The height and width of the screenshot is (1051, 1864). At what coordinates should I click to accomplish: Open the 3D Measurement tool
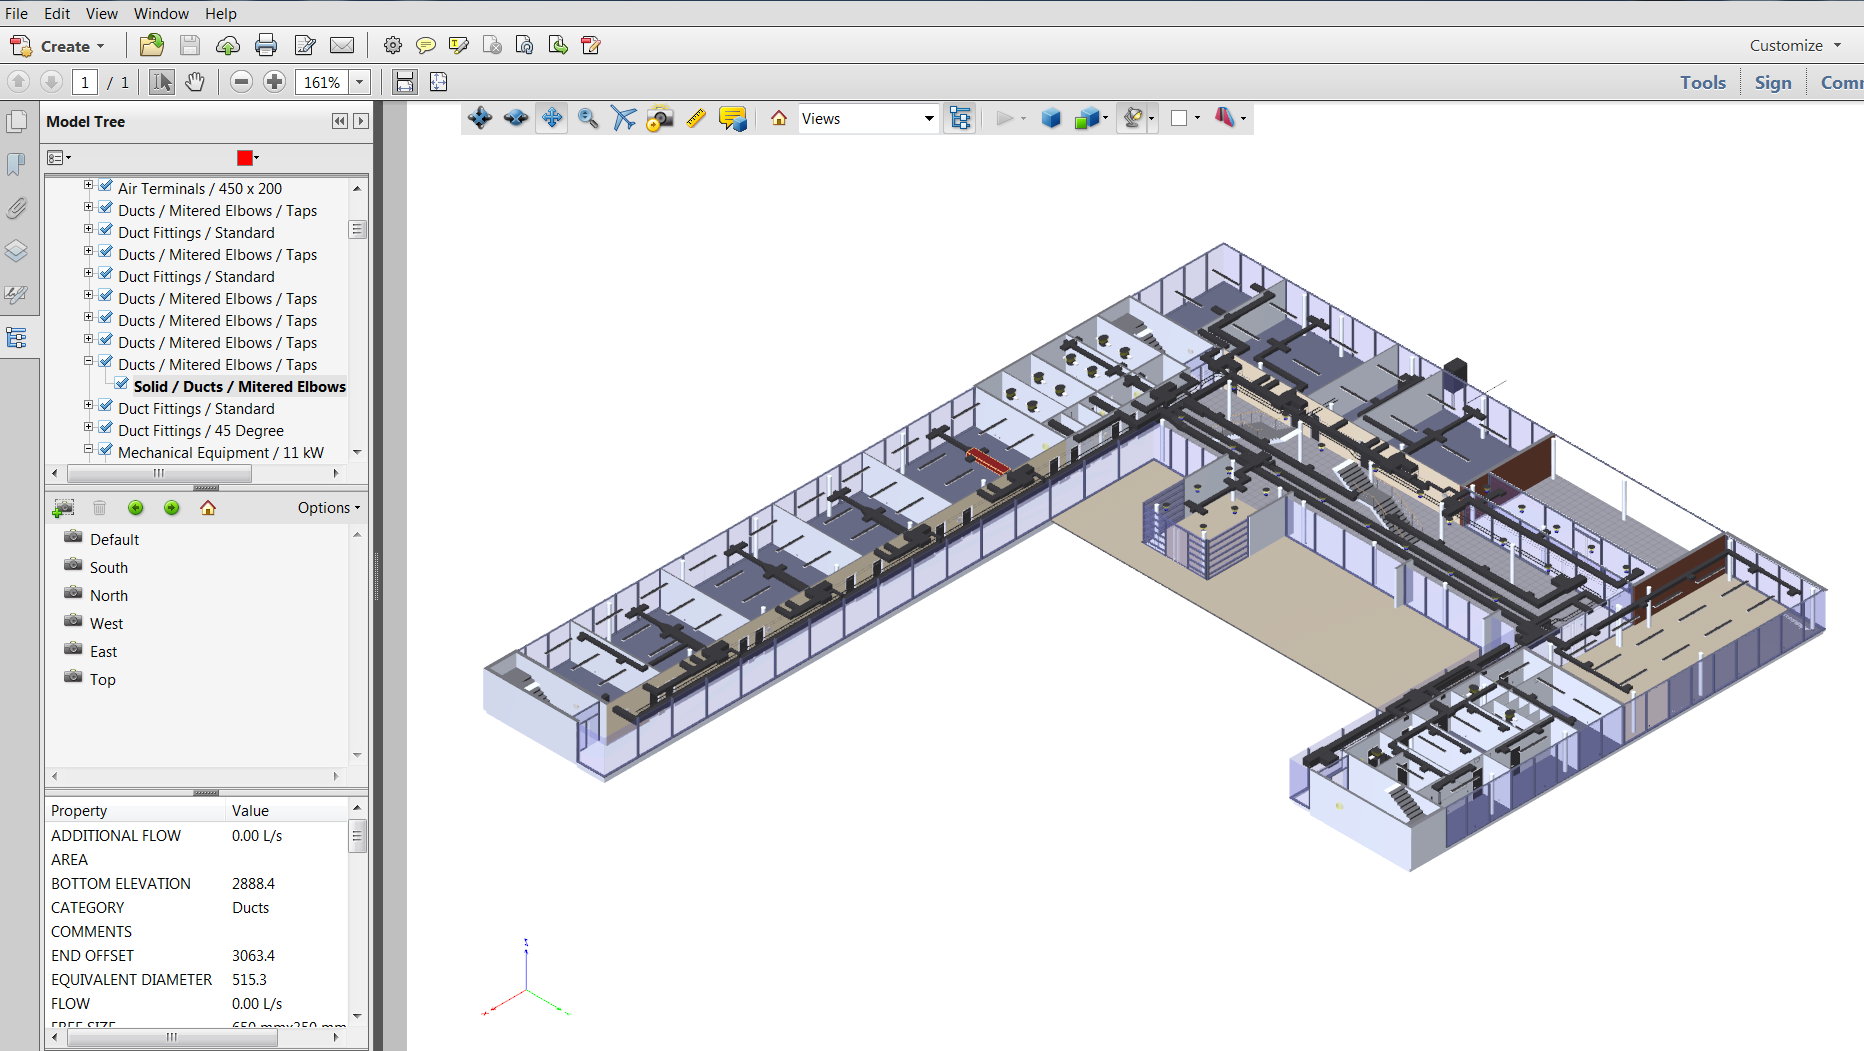(x=696, y=118)
